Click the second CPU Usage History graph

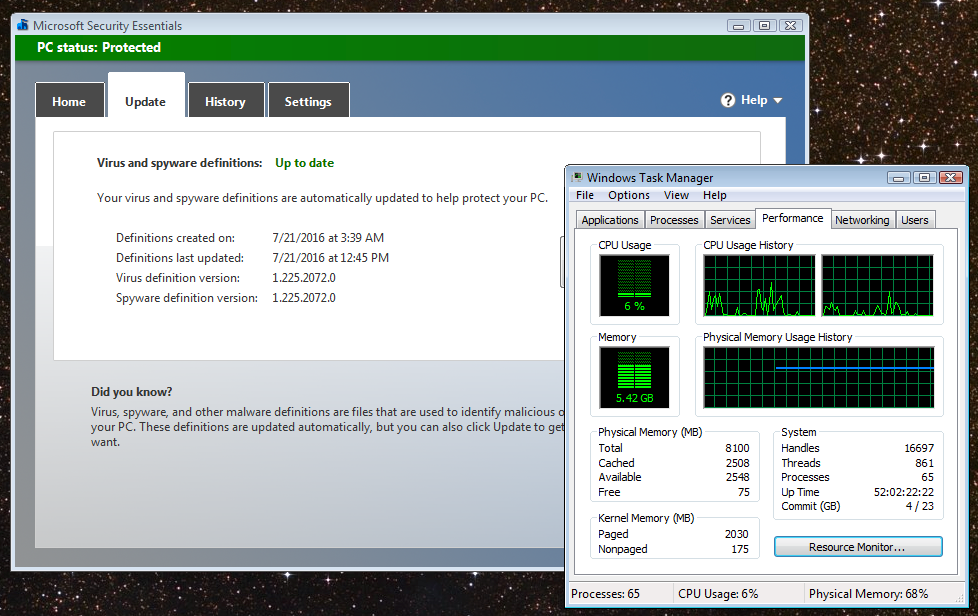pyautogui.click(x=877, y=286)
